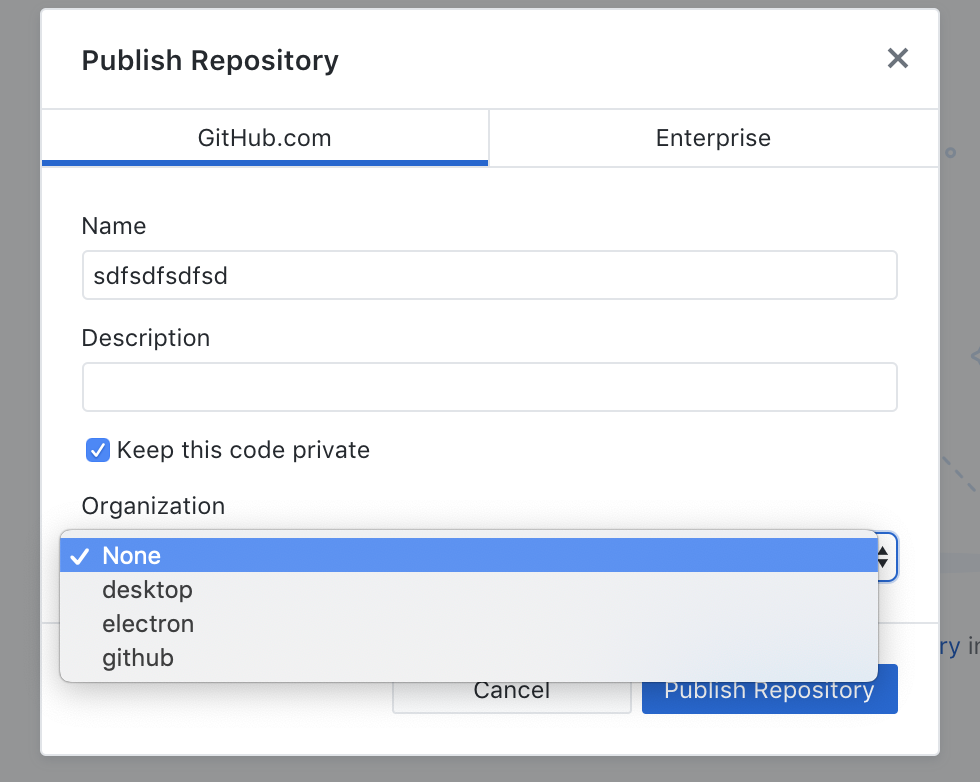This screenshot has width=980, height=782.
Task: Cancel publishing the repository
Action: 511,689
